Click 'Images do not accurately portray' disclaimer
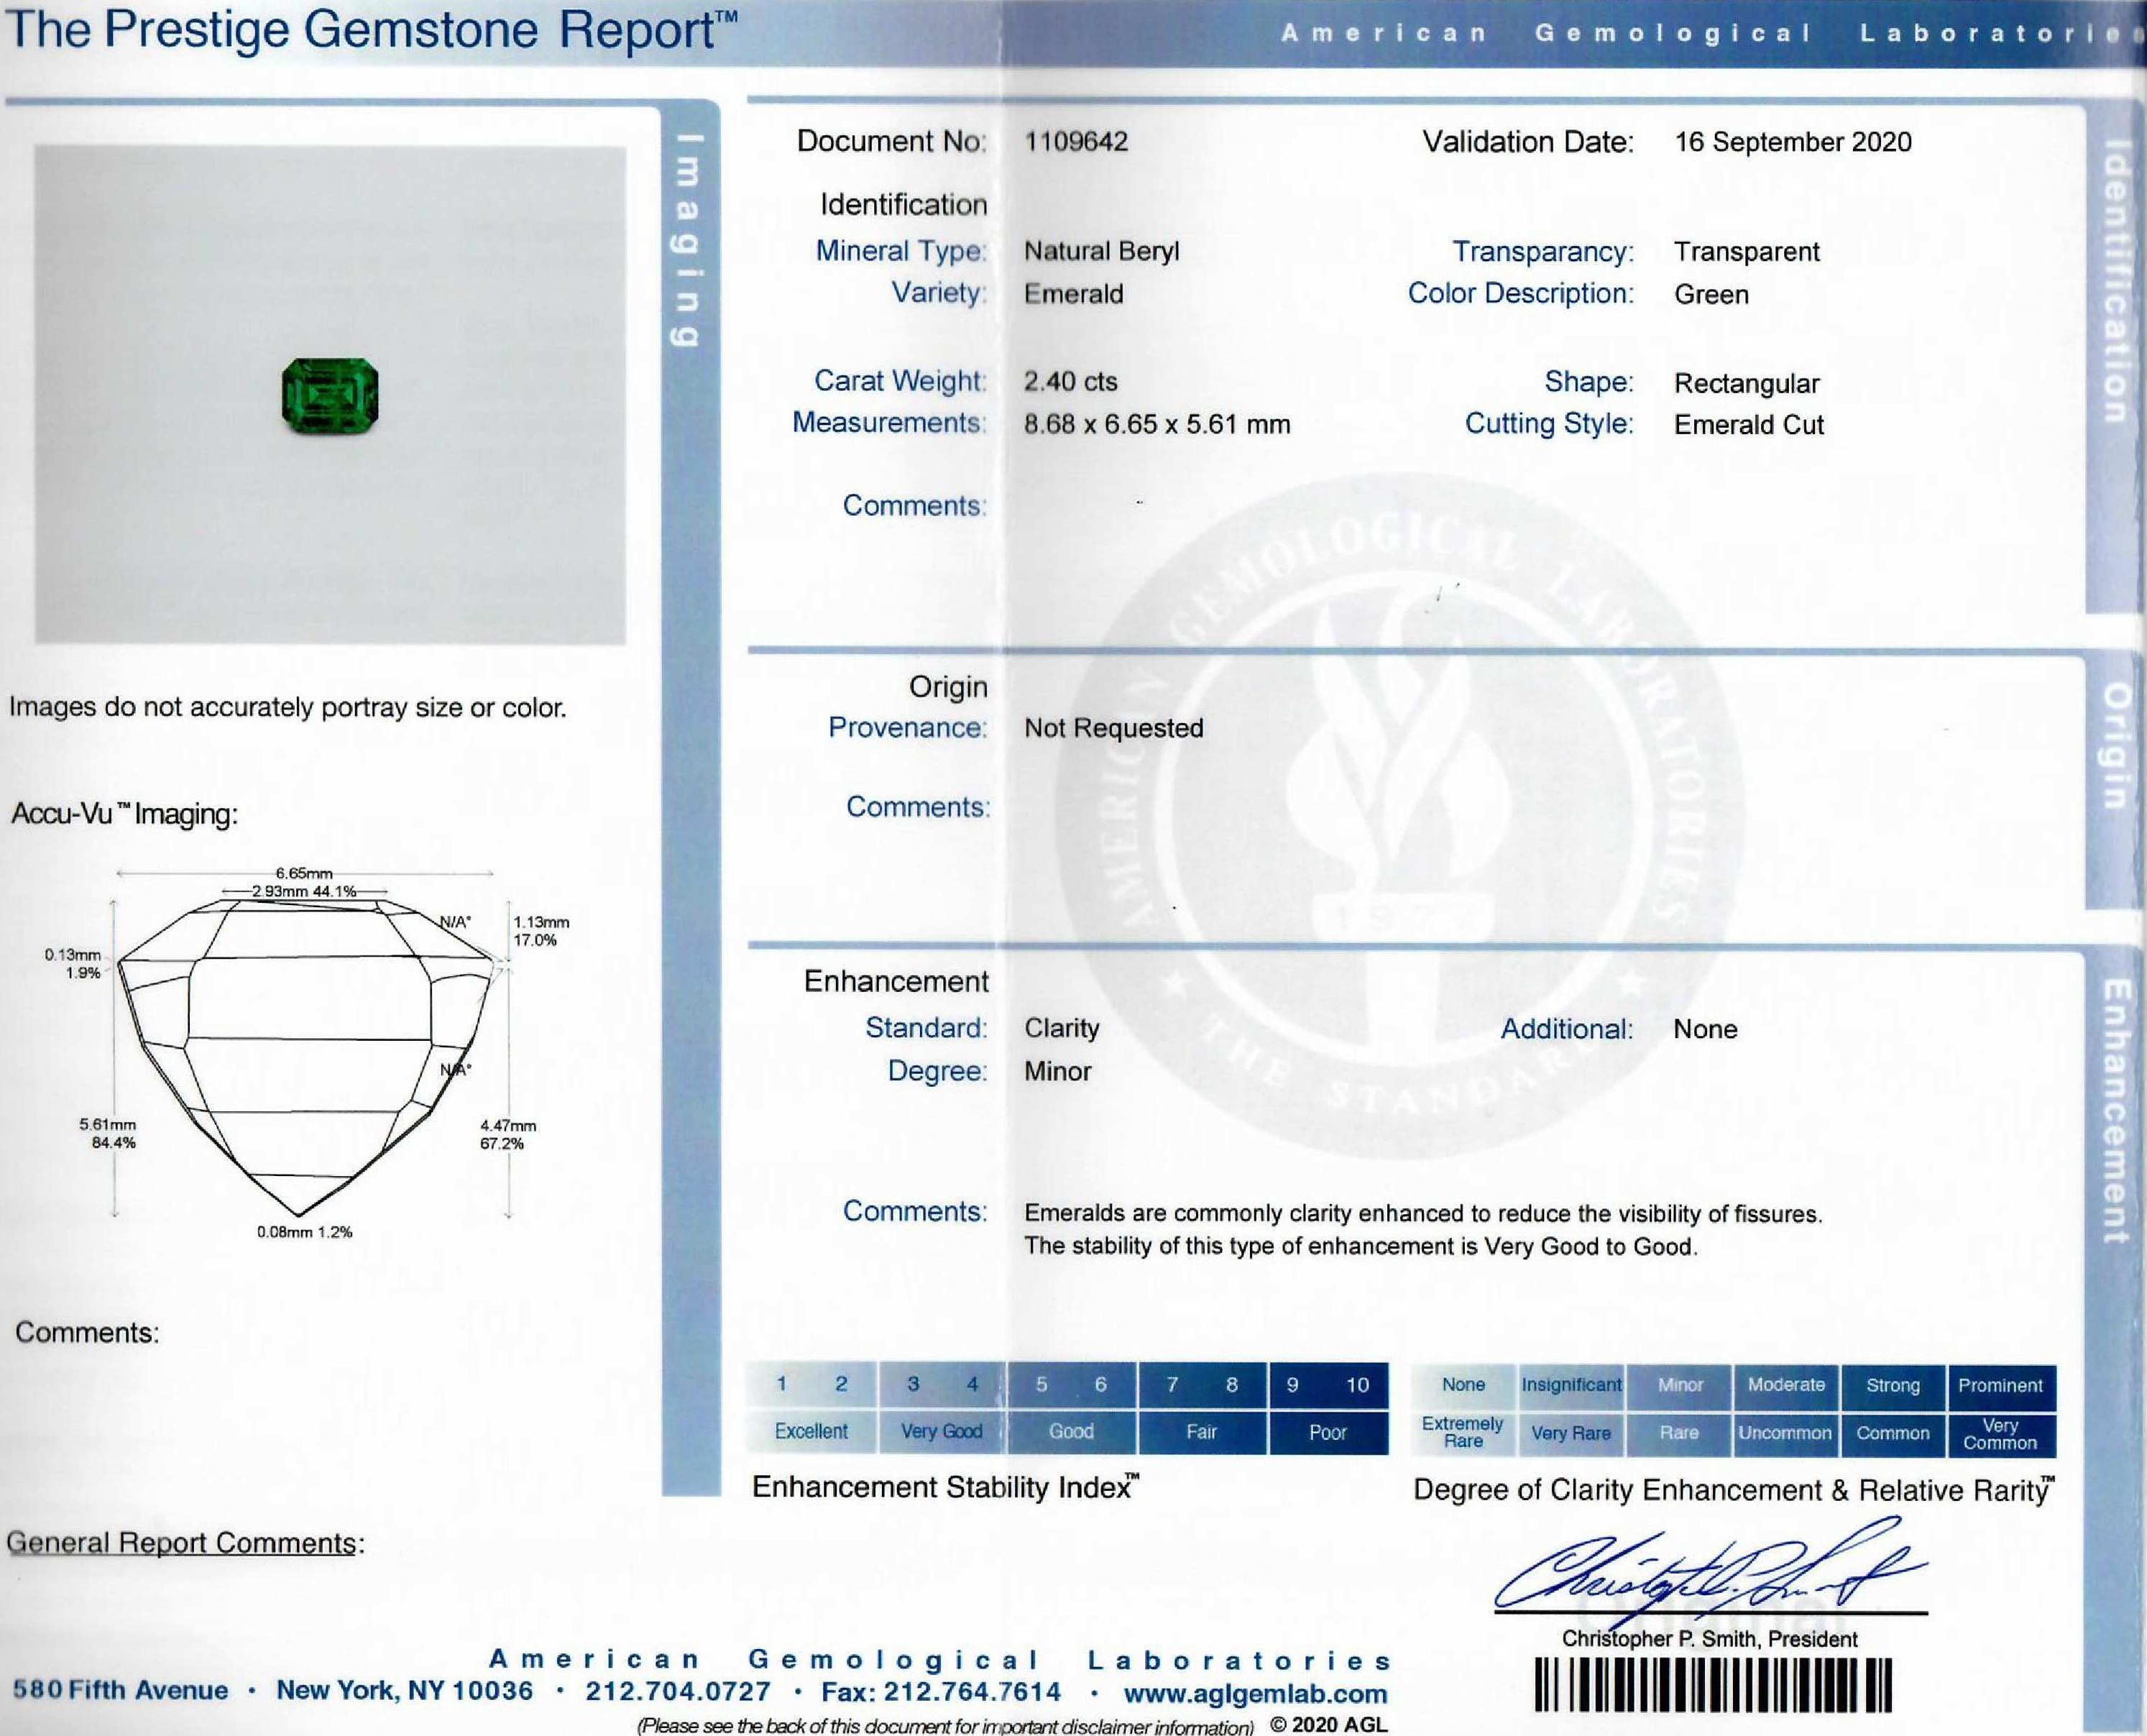The image size is (2147, 1736). click(287, 707)
